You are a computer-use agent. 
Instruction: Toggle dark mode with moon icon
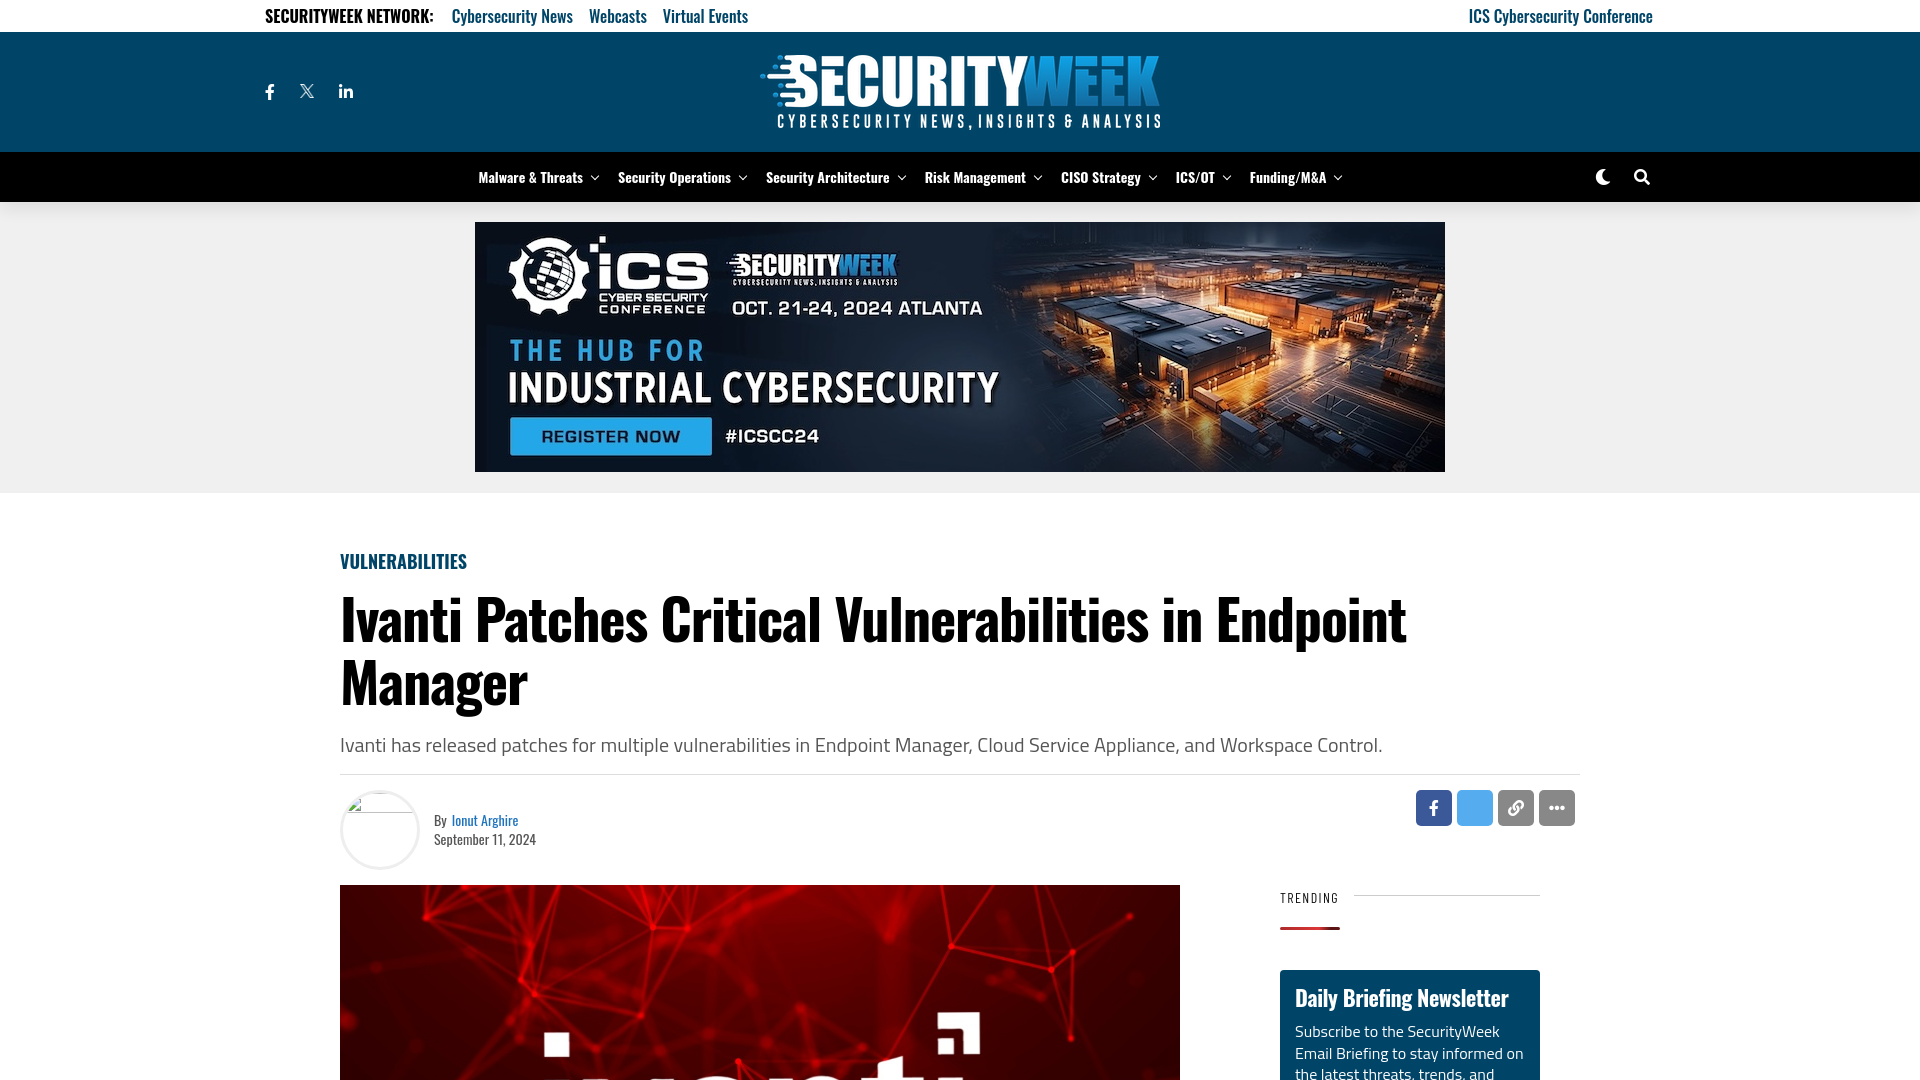[x=1602, y=177]
